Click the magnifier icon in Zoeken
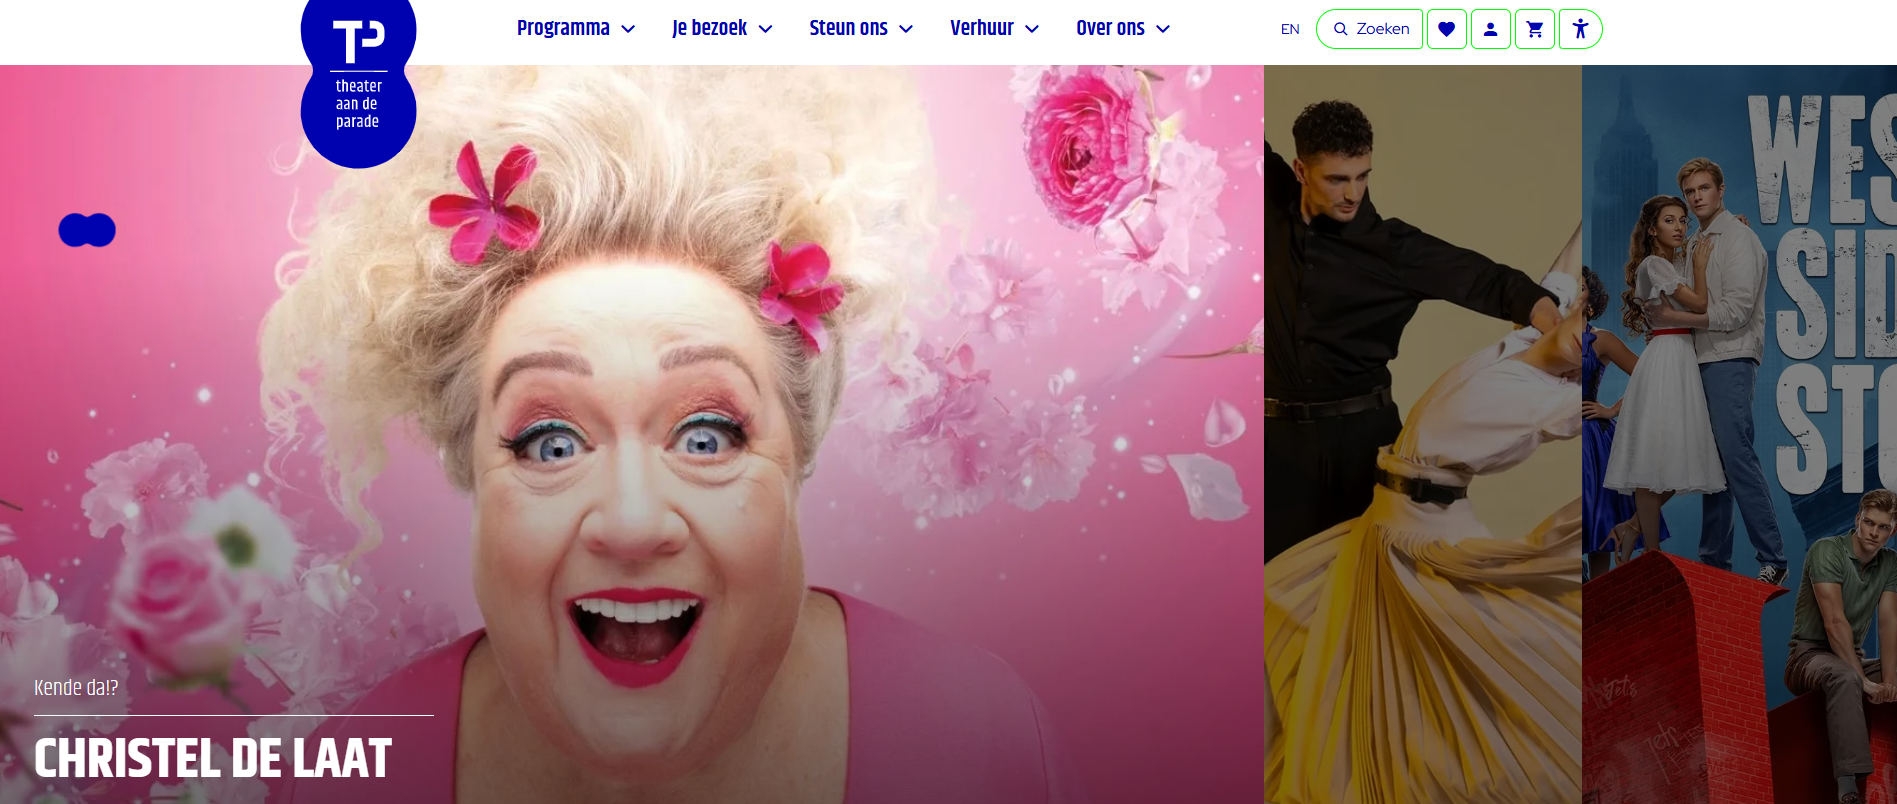Image resolution: width=1897 pixels, height=804 pixels. (1340, 29)
